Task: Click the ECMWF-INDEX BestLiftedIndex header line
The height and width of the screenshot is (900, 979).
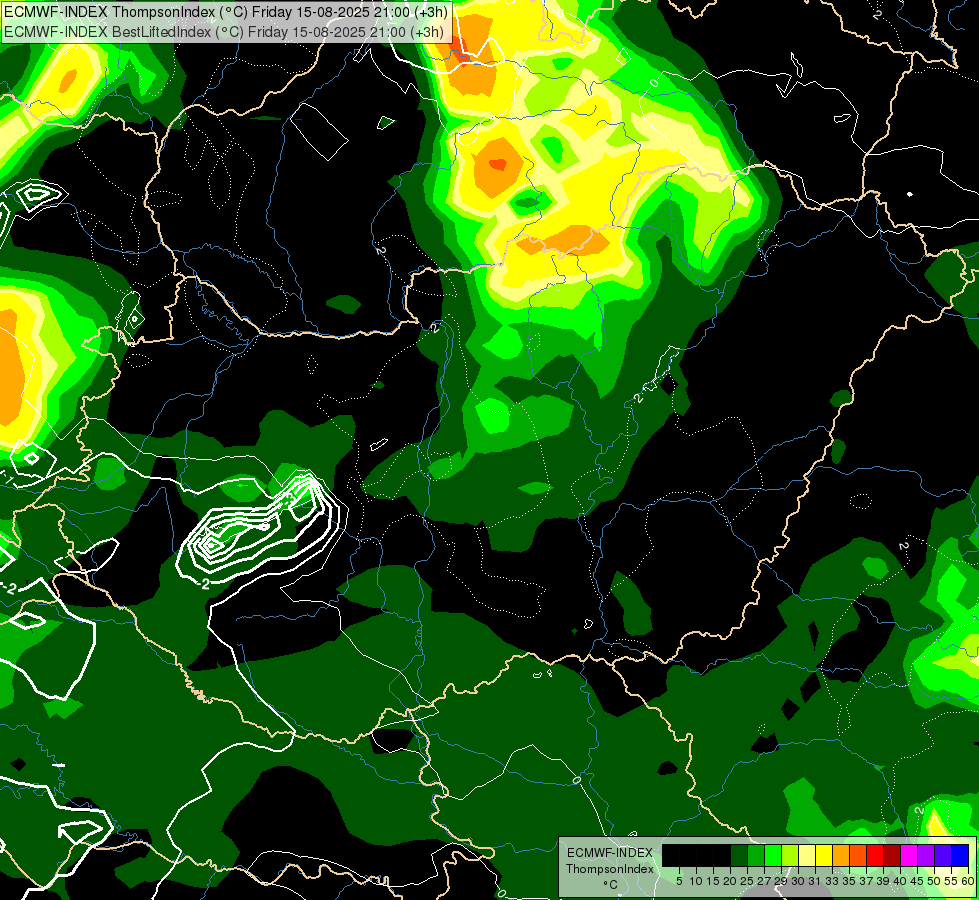Action: point(225,32)
